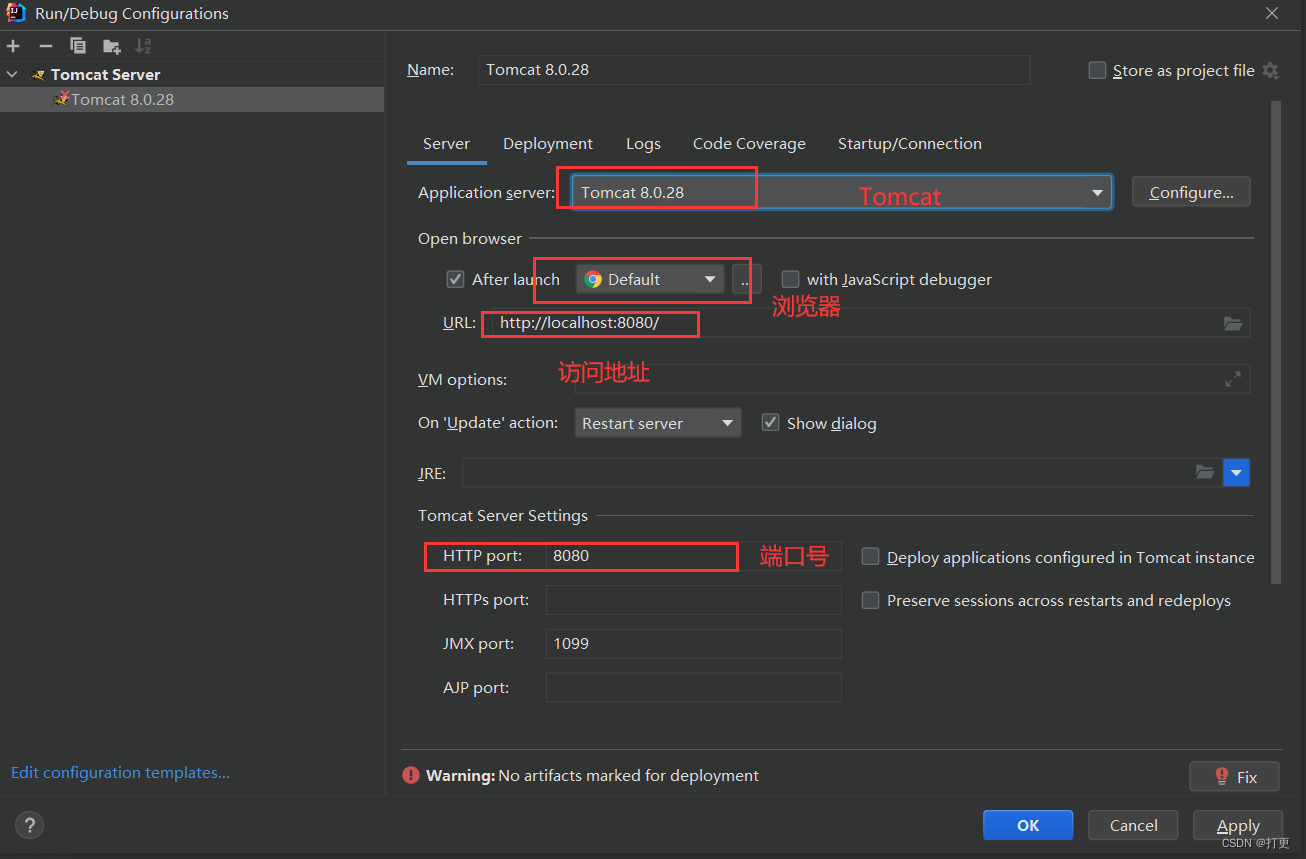
Task: Create a new configuration folder icon
Action: coord(111,46)
